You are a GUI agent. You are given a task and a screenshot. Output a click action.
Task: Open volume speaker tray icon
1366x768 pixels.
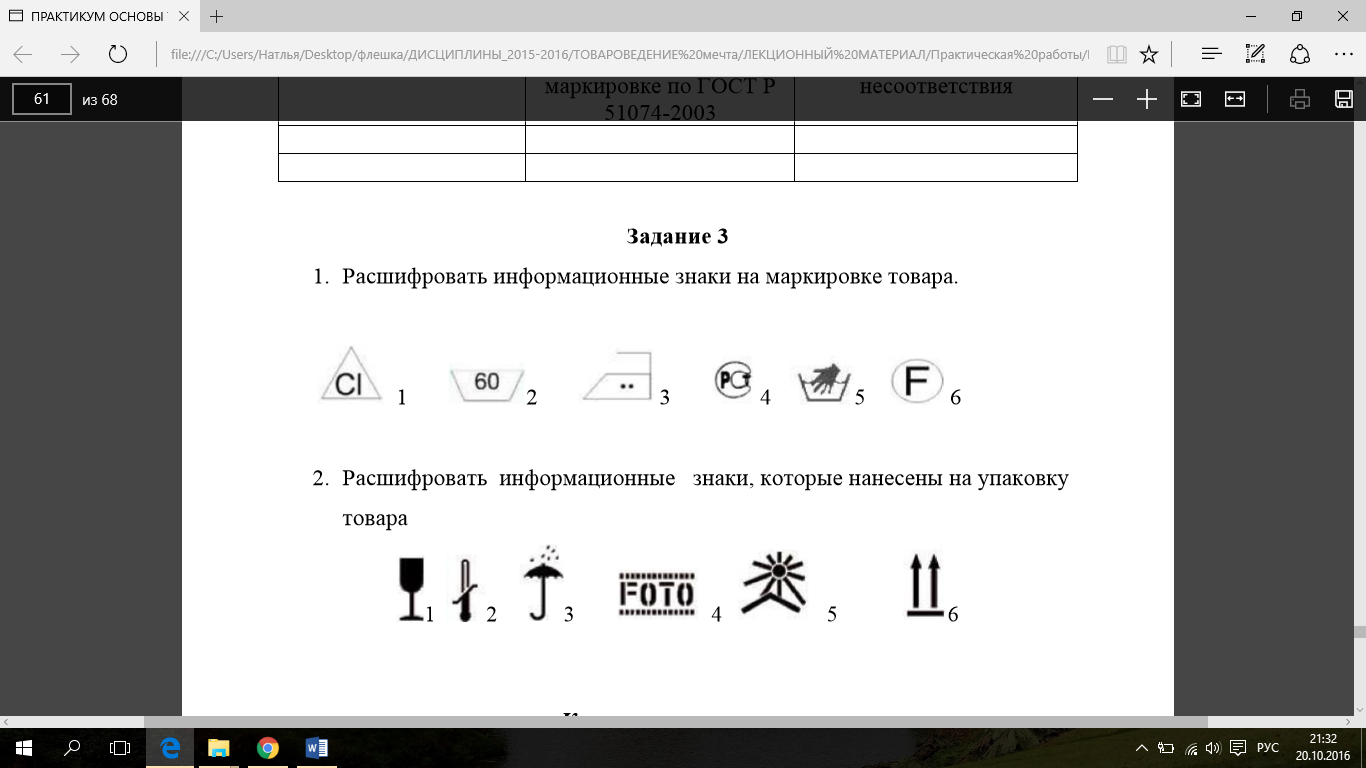click(1212, 748)
